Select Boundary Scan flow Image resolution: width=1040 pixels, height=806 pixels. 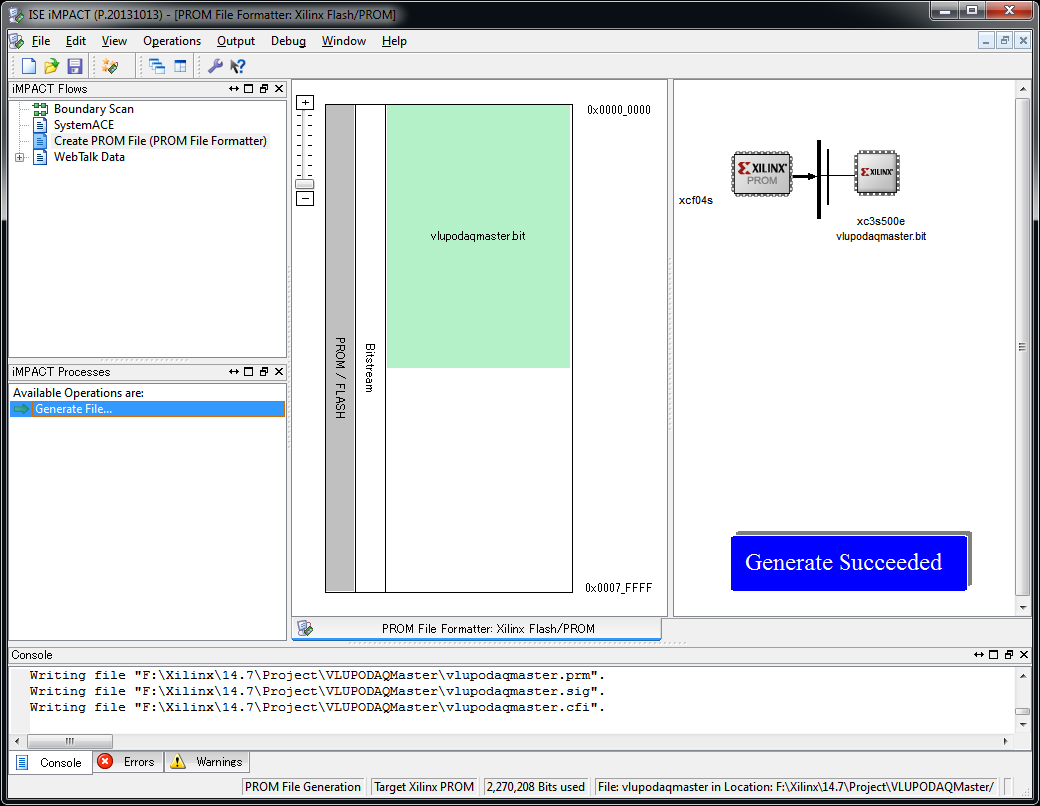(x=94, y=109)
